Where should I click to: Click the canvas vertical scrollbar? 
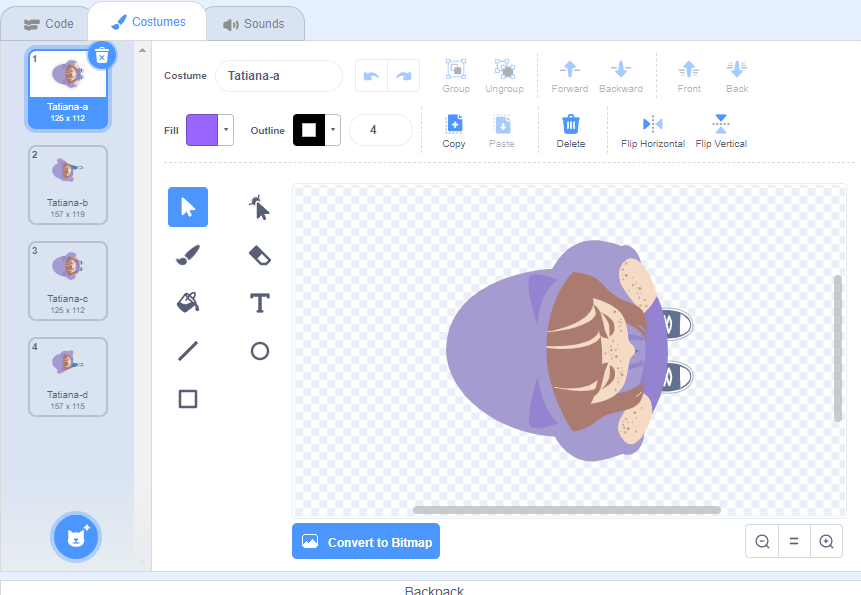tap(837, 349)
